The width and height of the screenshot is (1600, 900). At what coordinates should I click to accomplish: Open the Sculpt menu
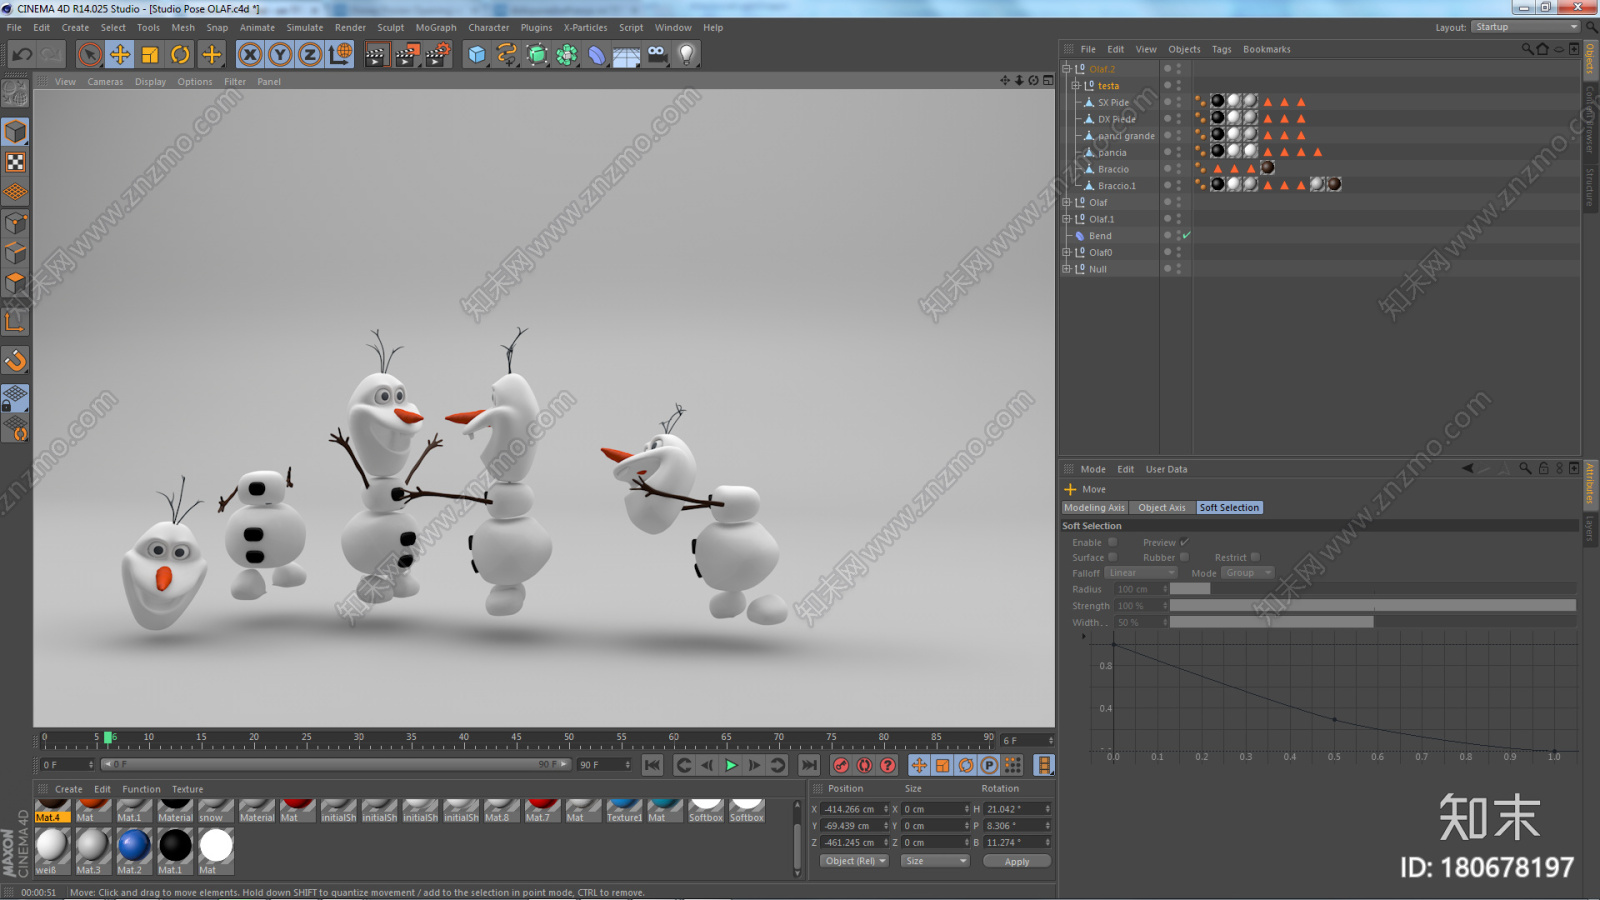[391, 28]
